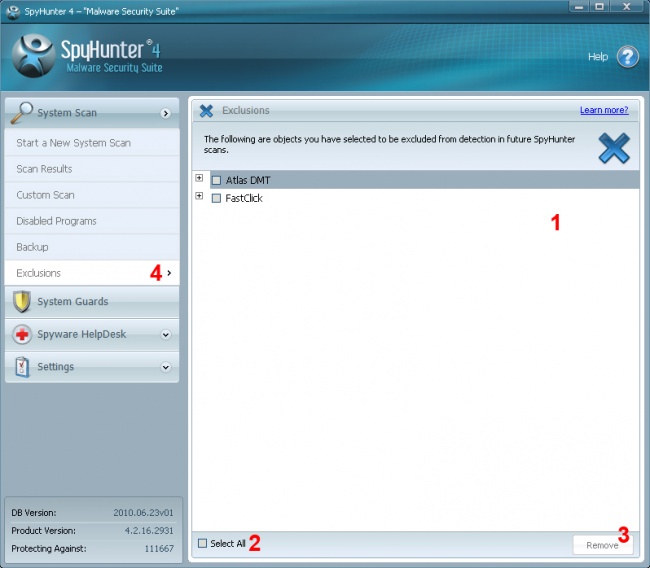Viewport: 650px width, 568px height.
Task: Click the large blue X exclusions icon
Action: tap(614, 147)
